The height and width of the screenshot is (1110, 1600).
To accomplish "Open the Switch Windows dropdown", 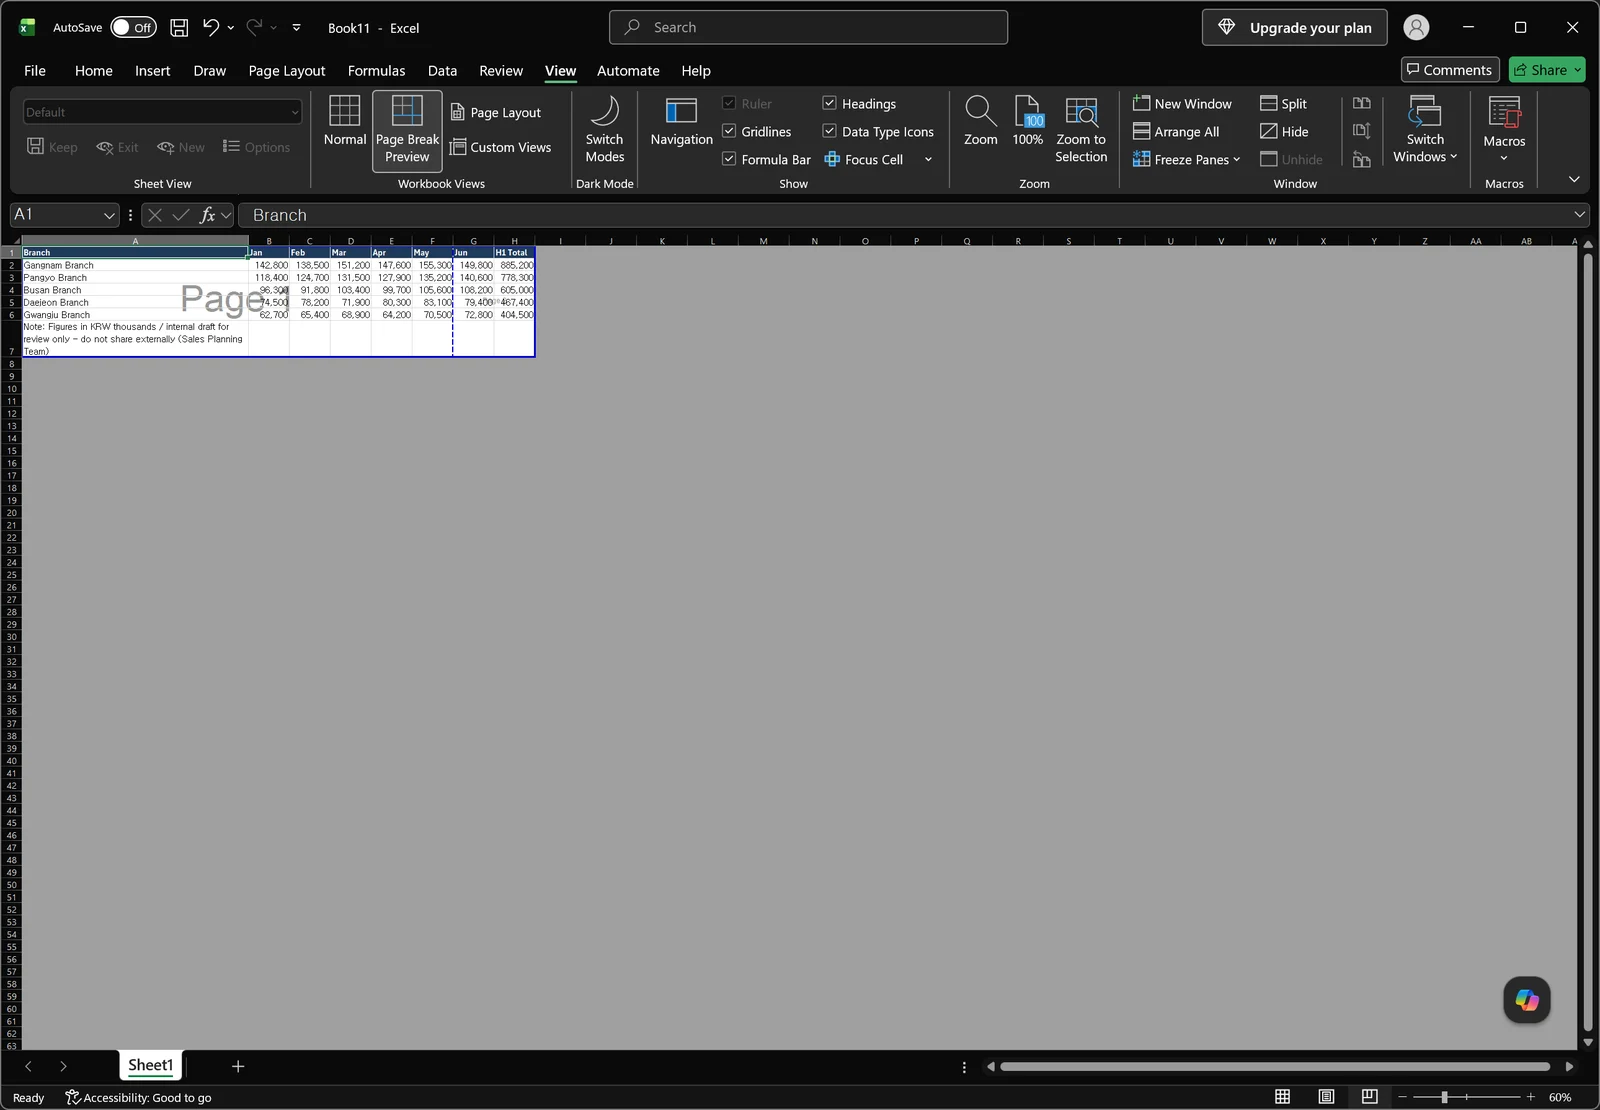I will [1425, 129].
